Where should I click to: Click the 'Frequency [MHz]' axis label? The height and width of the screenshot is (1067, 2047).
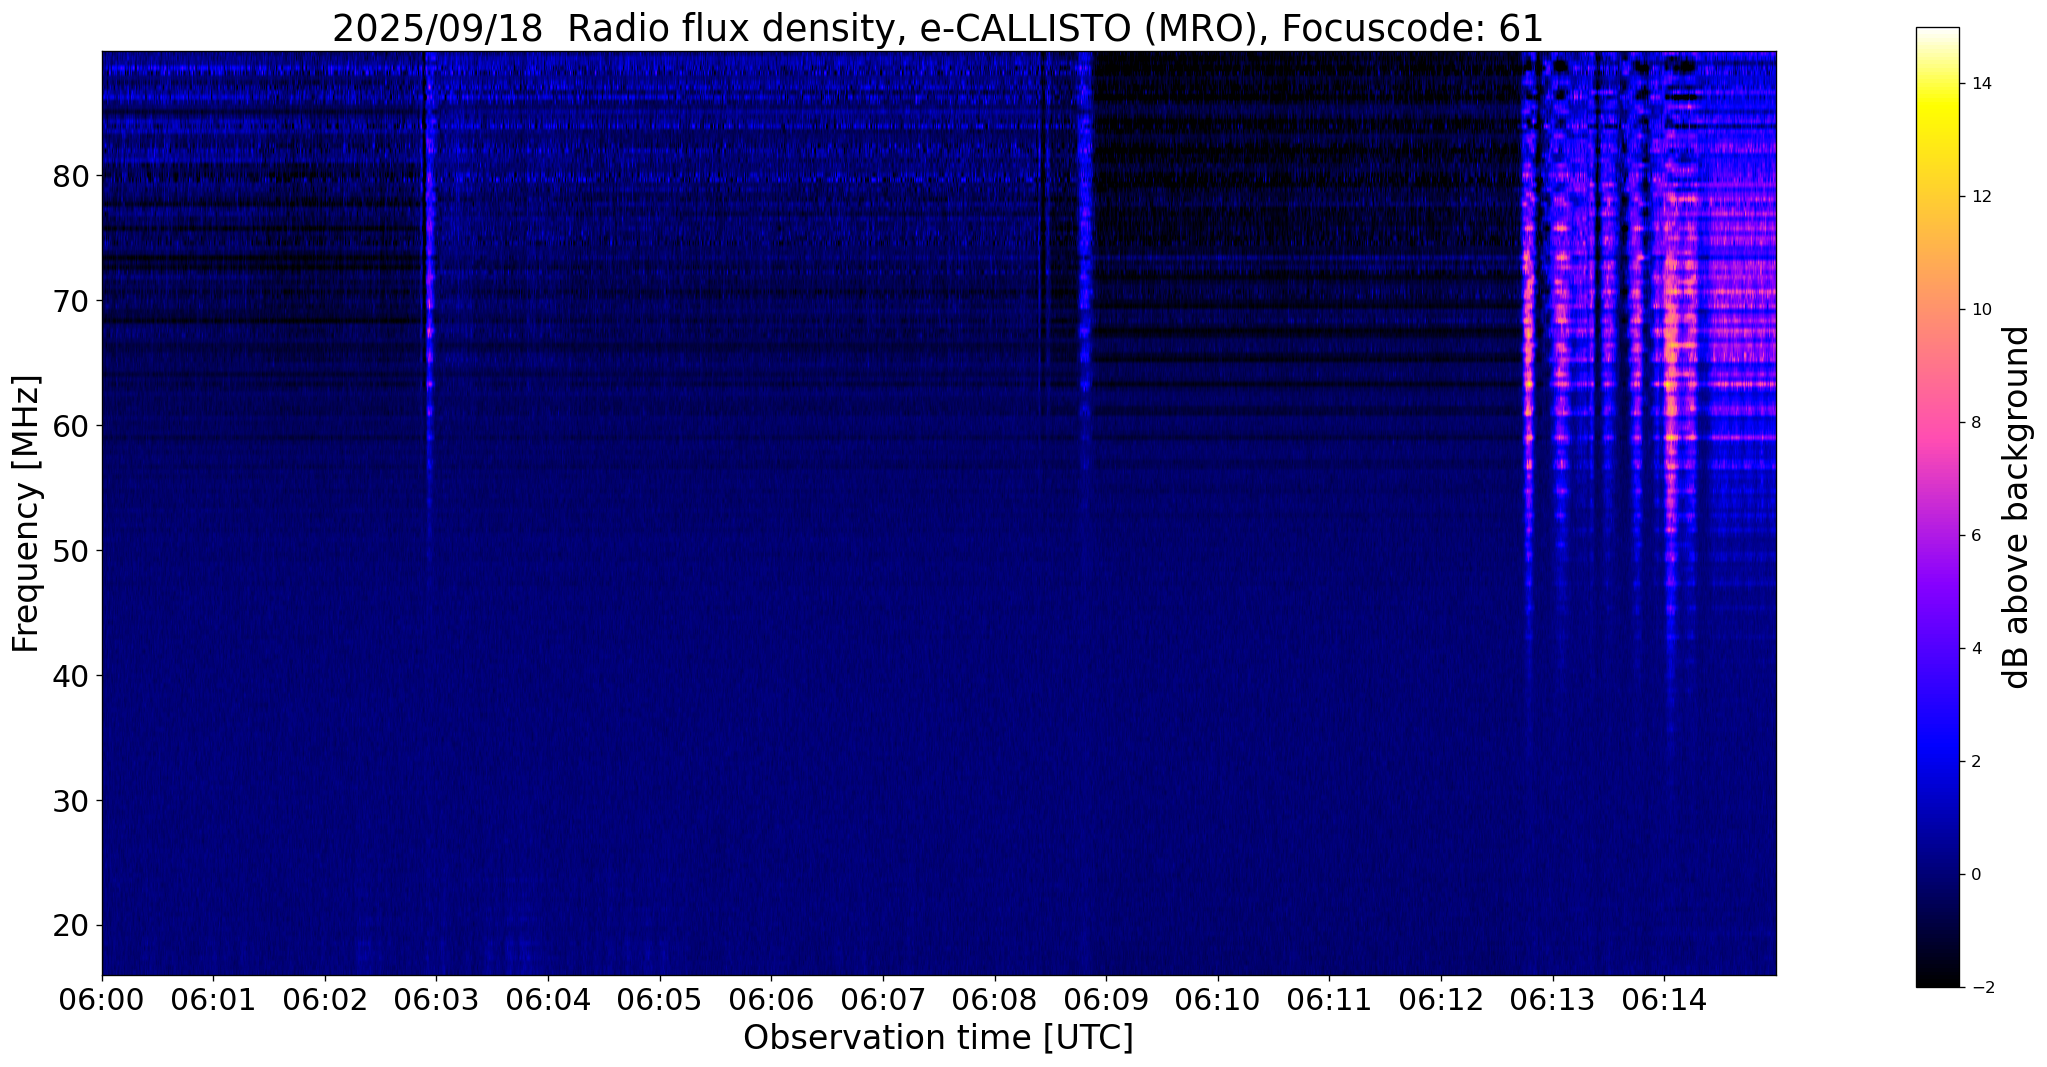(26, 514)
